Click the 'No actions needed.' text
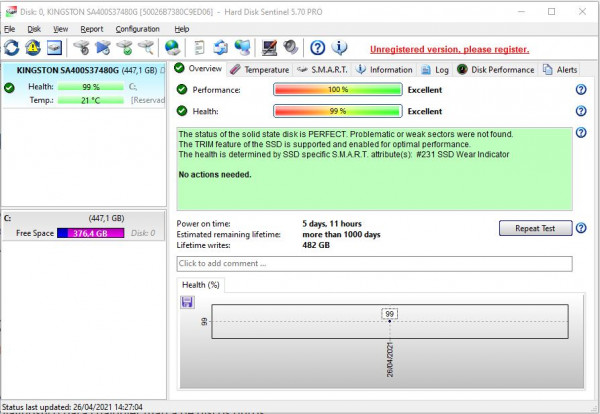Viewport: 600px width, 414px height. (x=215, y=174)
